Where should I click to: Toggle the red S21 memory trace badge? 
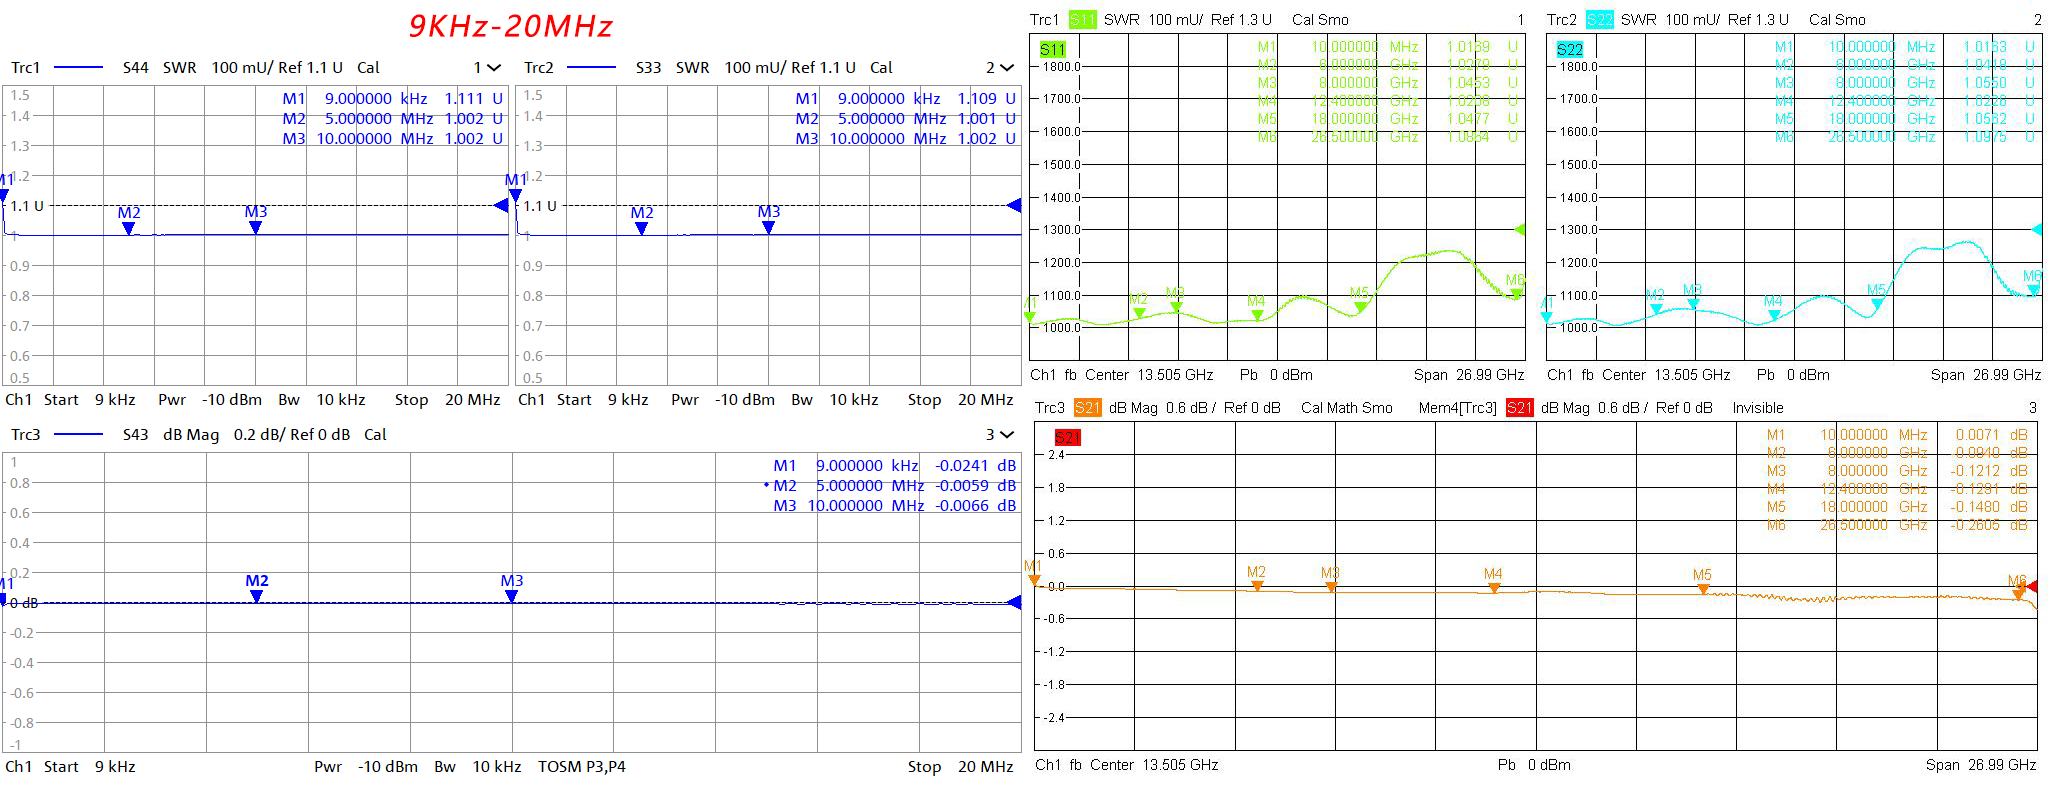(x=1519, y=408)
